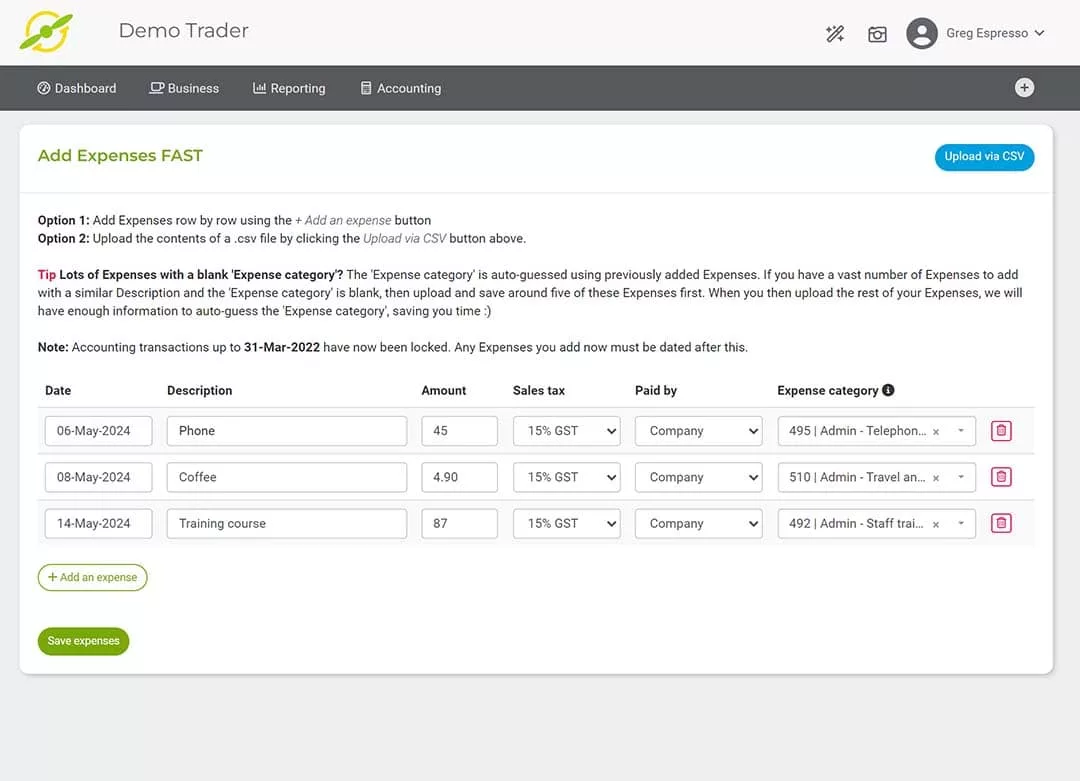Click the Sales tax column header
This screenshot has height=781, width=1080.
[539, 390]
